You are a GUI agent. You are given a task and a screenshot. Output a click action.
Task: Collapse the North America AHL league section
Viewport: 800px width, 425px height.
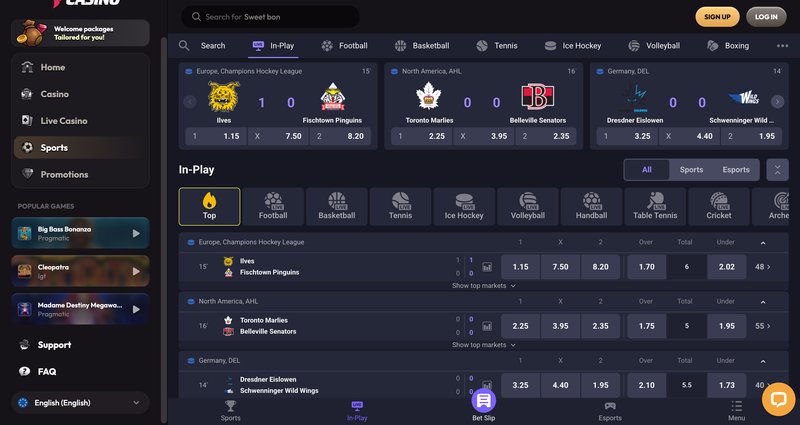pyautogui.click(x=761, y=300)
